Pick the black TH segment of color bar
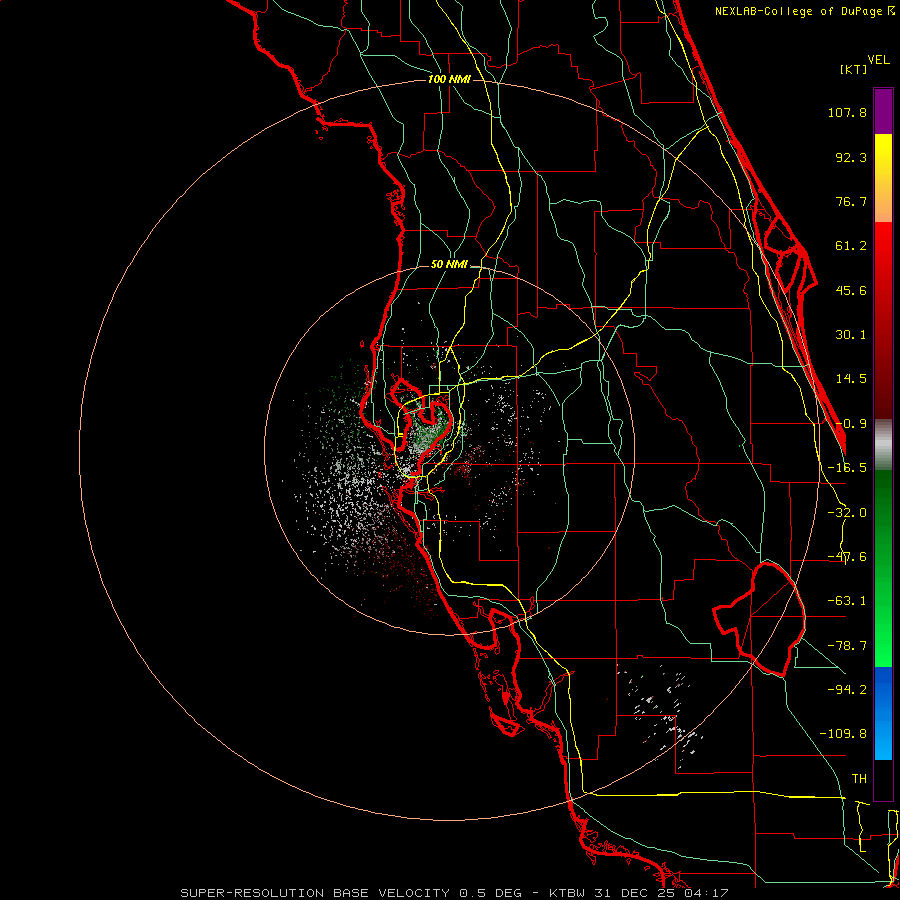 click(x=883, y=779)
